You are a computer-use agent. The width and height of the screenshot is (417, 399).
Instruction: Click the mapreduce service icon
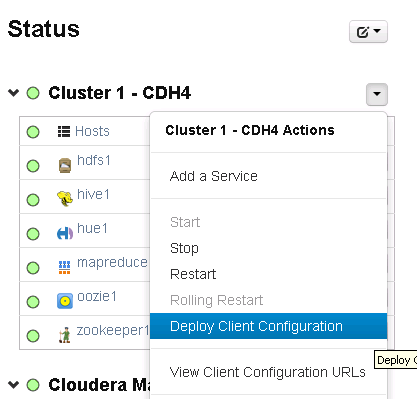pos(64,267)
